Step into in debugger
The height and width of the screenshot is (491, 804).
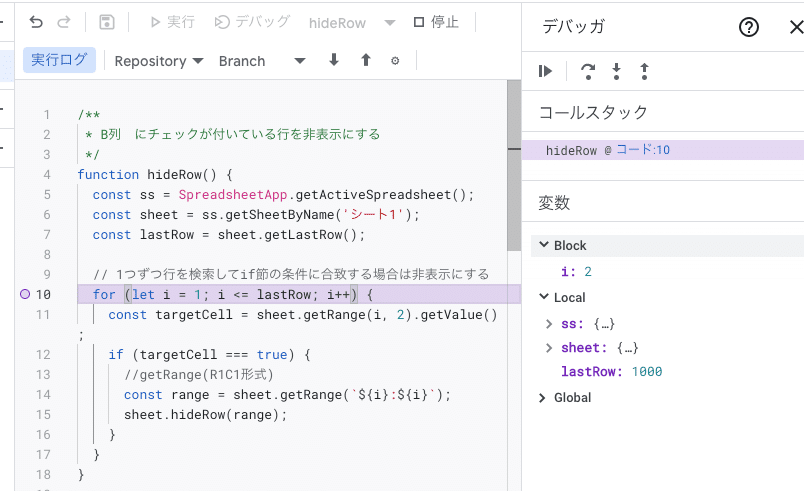pyautogui.click(x=616, y=71)
